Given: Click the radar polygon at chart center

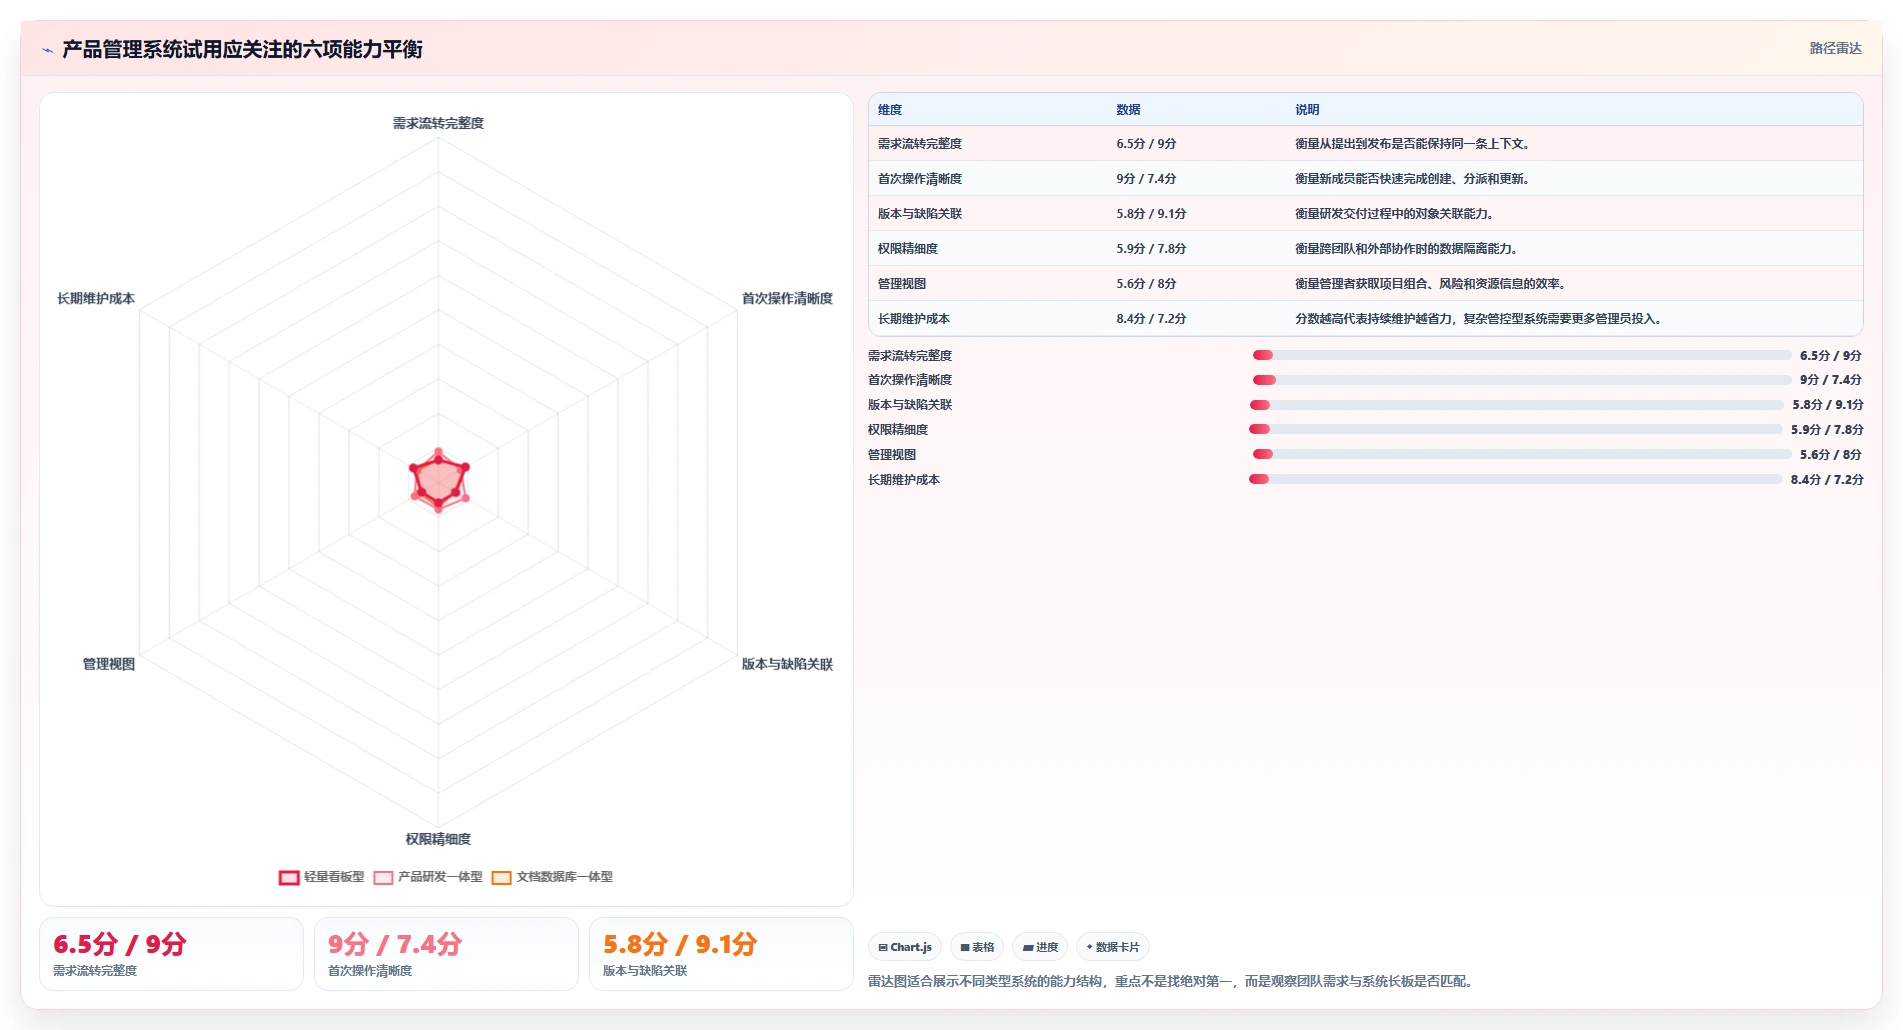Looking at the screenshot, I should pos(438,481).
